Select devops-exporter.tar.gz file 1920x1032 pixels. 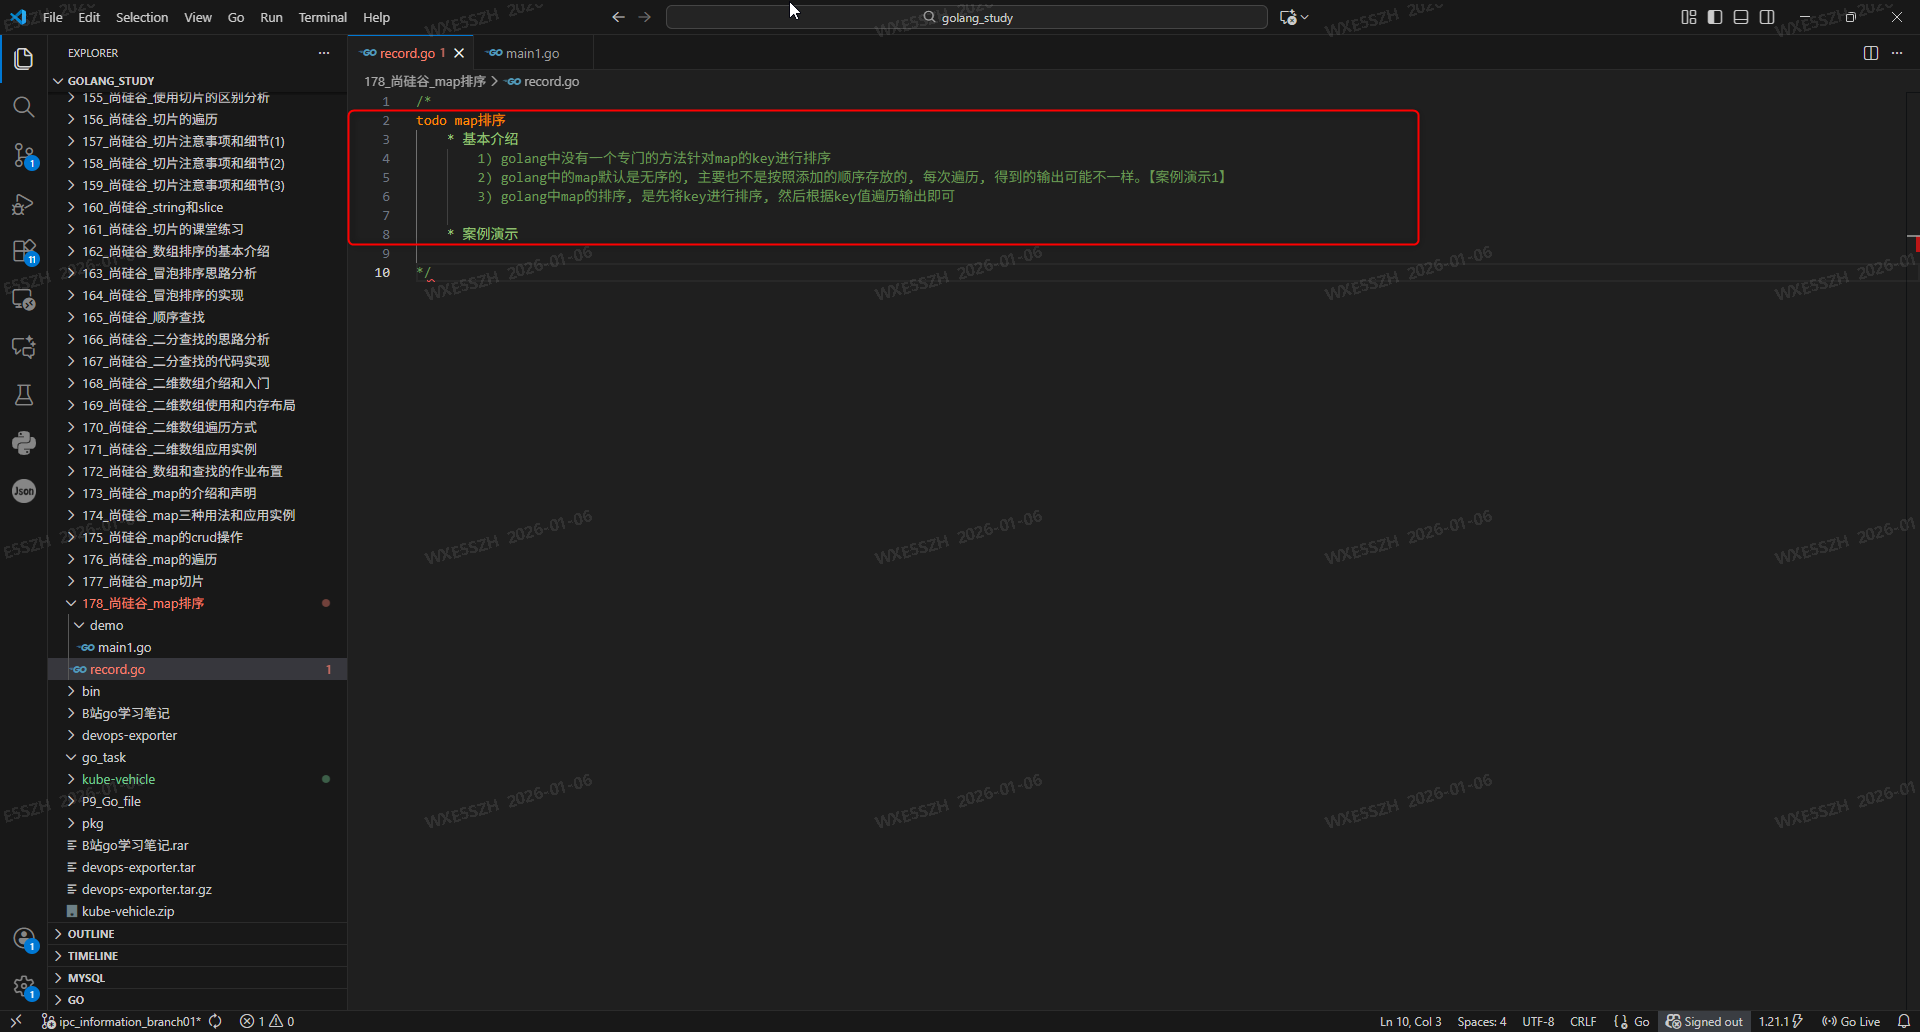tap(197, 889)
